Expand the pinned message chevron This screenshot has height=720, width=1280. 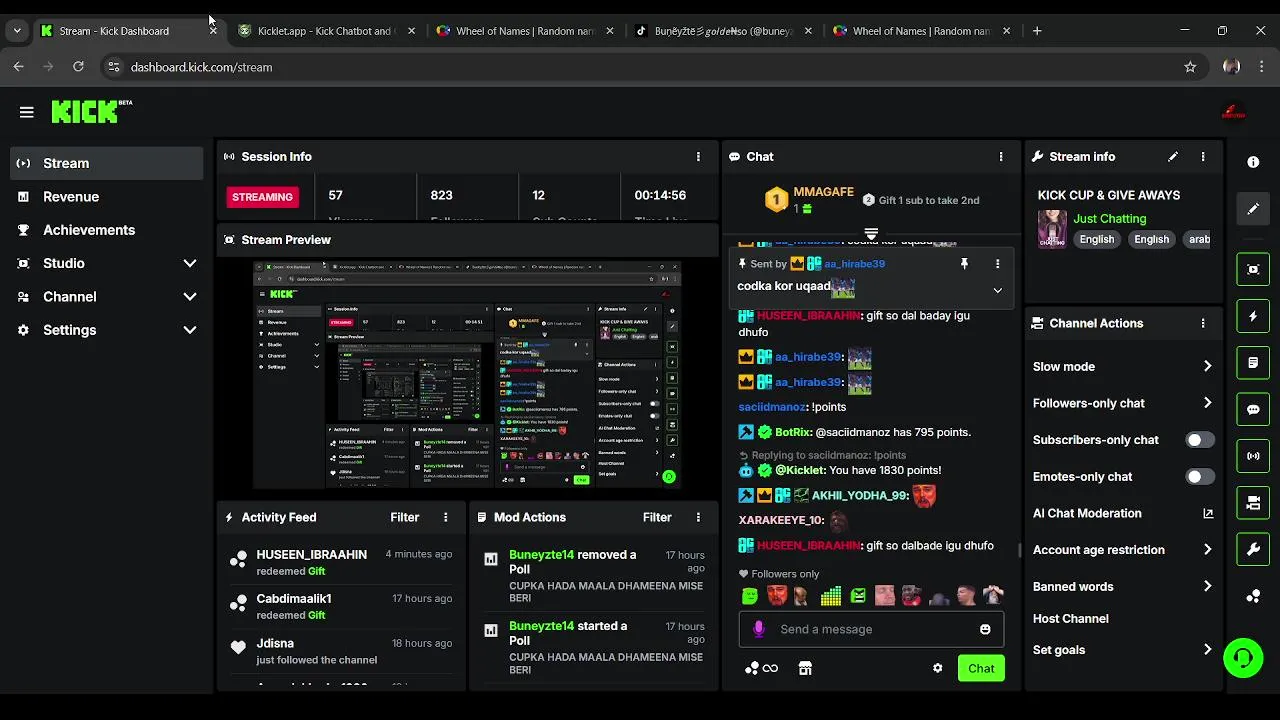[x=997, y=290]
